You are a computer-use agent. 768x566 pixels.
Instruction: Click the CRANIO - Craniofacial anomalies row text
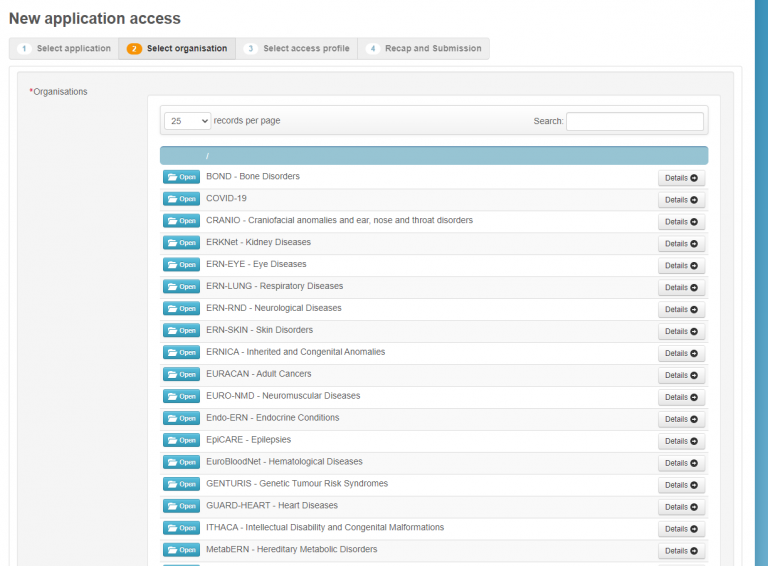339,220
